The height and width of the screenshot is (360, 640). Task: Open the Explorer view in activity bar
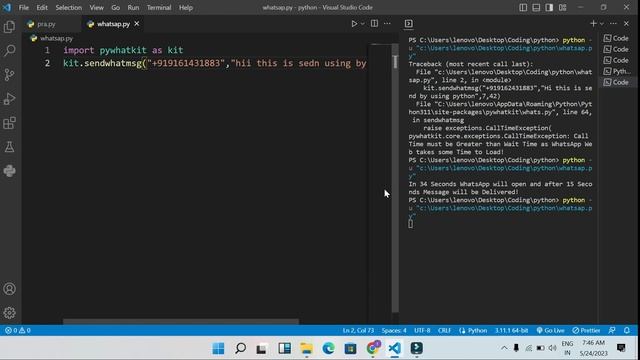pyautogui.click(x=9, y=27)
